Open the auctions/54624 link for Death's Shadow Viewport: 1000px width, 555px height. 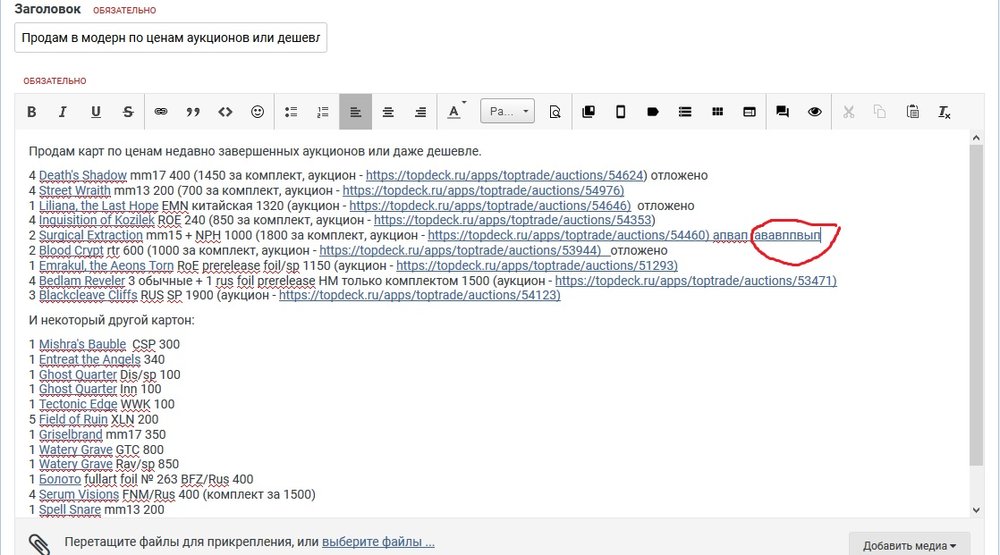coord(506,175)
